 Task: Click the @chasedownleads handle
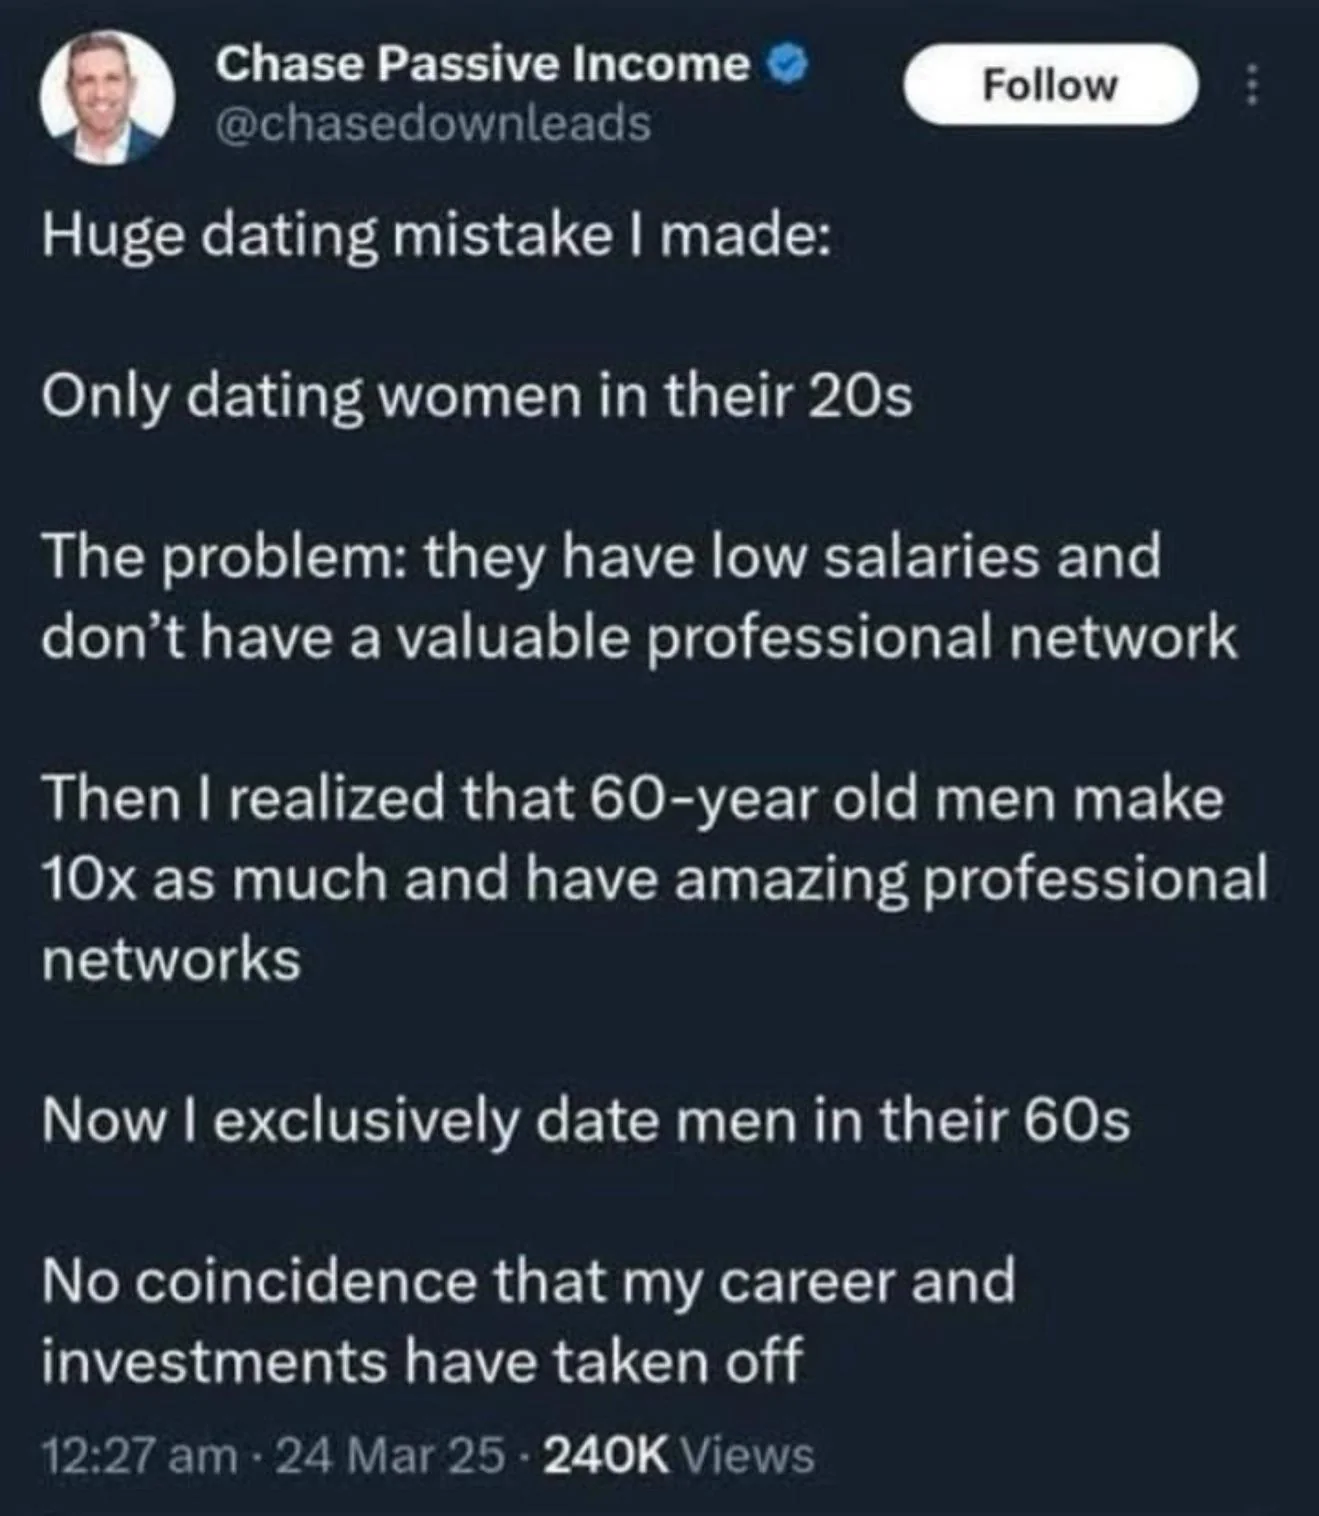(434, 124)
